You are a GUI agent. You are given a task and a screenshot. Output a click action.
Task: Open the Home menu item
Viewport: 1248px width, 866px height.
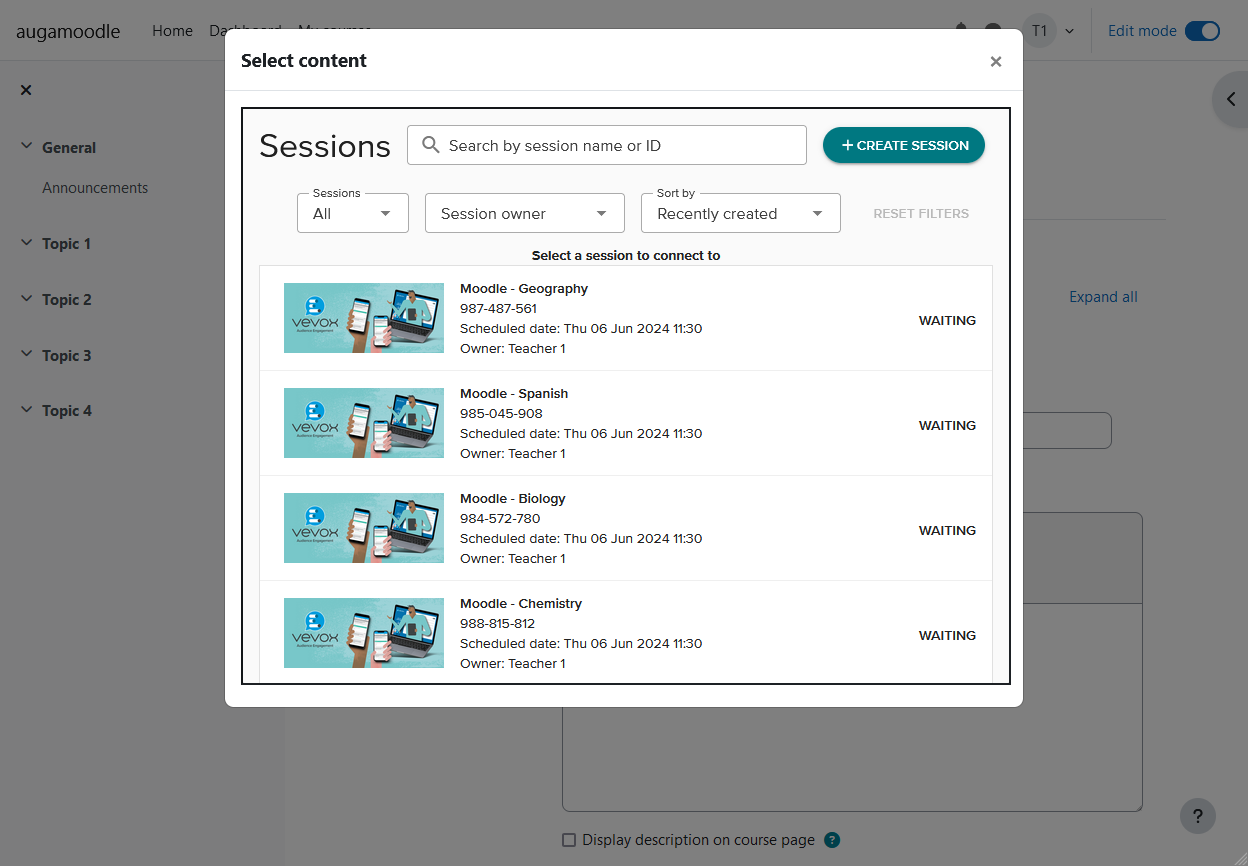point(172,31)
